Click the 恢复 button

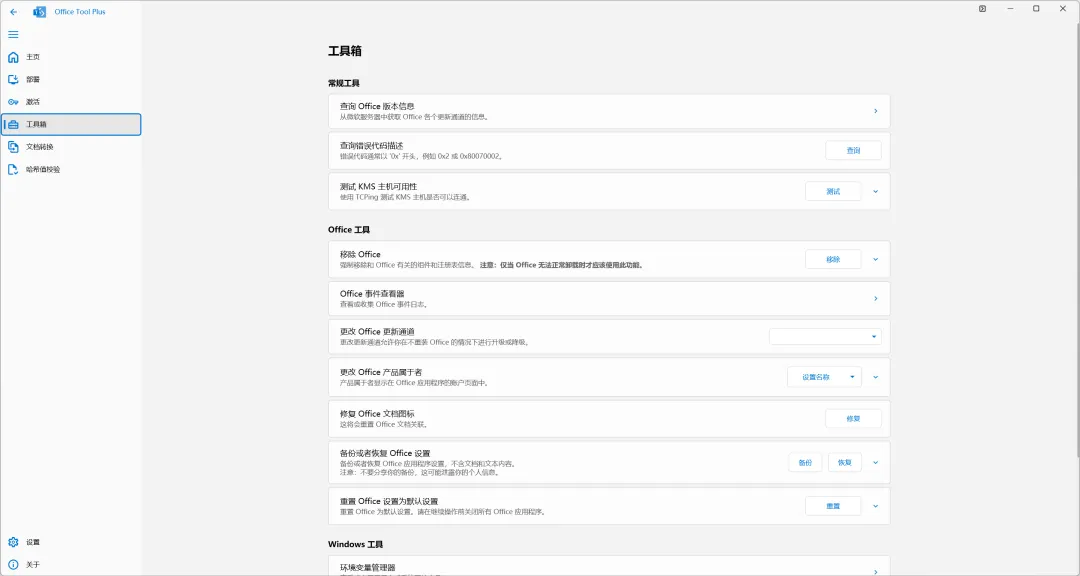click(845, 463)
